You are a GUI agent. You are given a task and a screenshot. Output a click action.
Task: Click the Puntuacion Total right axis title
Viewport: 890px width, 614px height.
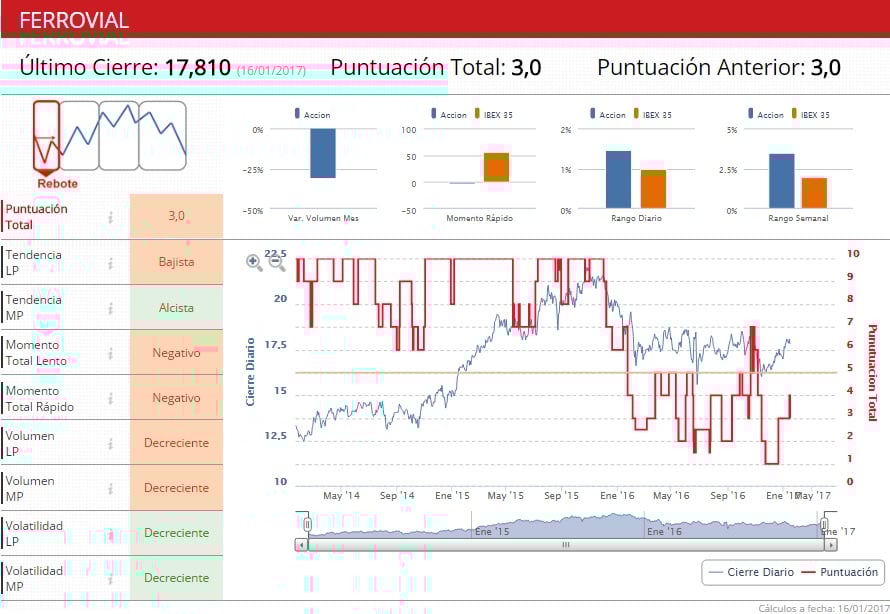point(872,372)
